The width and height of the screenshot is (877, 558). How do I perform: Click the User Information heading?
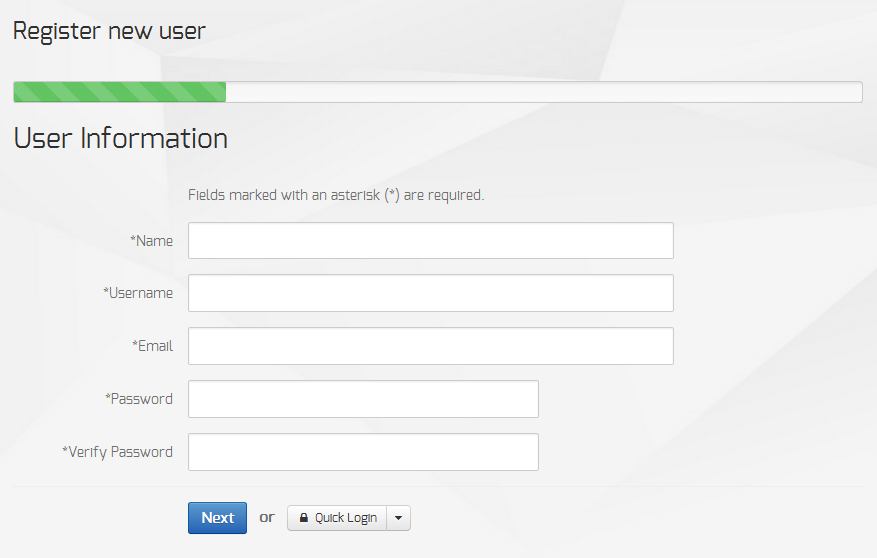click(x=121, y=138)
